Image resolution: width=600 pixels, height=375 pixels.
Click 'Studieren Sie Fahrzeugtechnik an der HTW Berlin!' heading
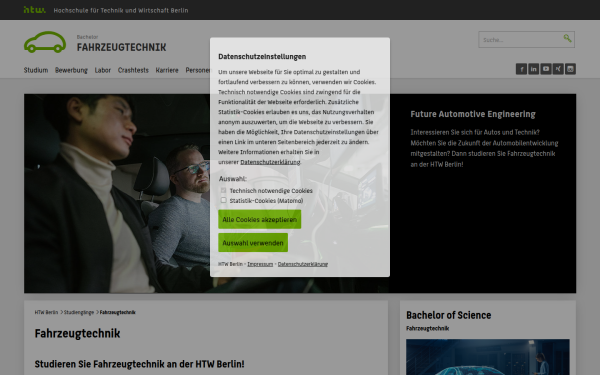coord(139,364)
